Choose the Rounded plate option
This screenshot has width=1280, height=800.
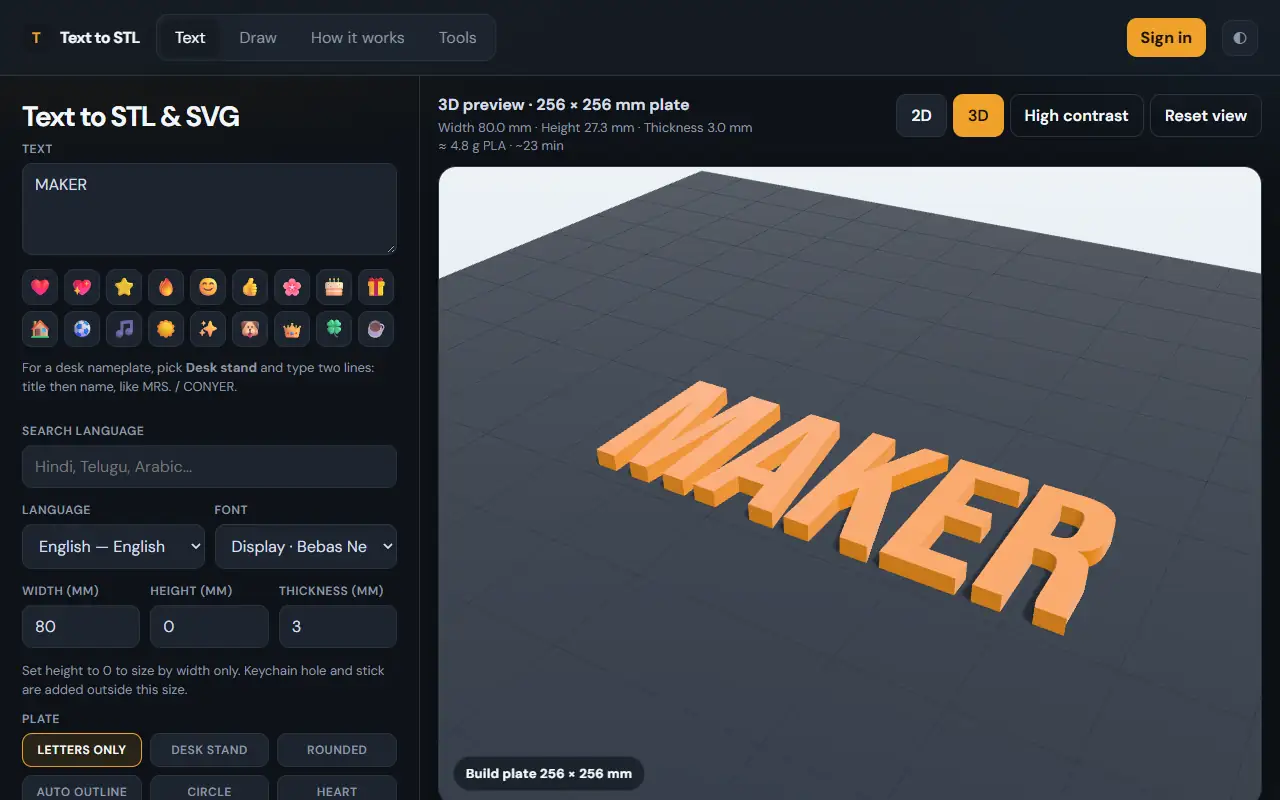click(x=337, y=750)
